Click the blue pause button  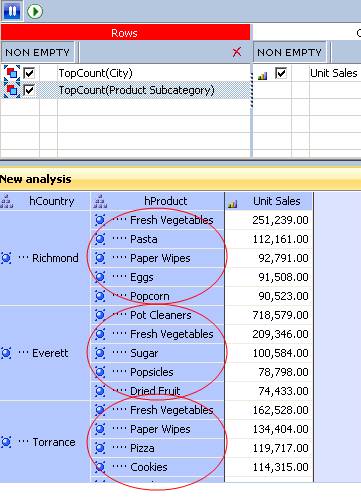point(12,11)
